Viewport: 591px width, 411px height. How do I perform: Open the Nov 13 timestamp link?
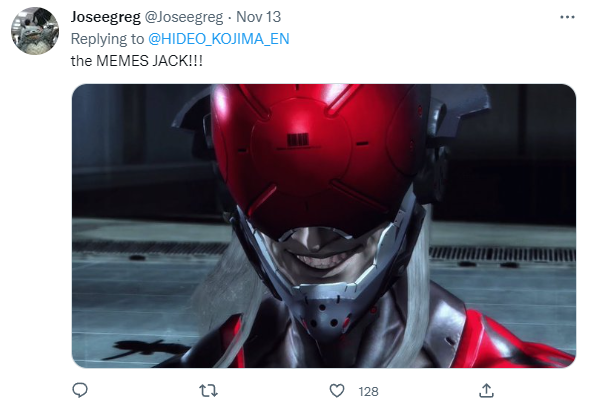[258, 17]
